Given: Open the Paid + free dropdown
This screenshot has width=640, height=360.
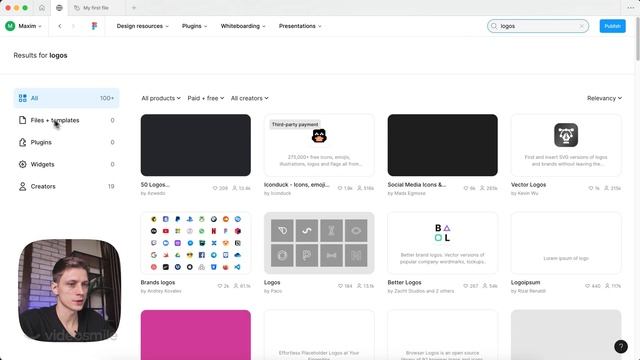Looking at the screenshot, I should tap(206, 98).
